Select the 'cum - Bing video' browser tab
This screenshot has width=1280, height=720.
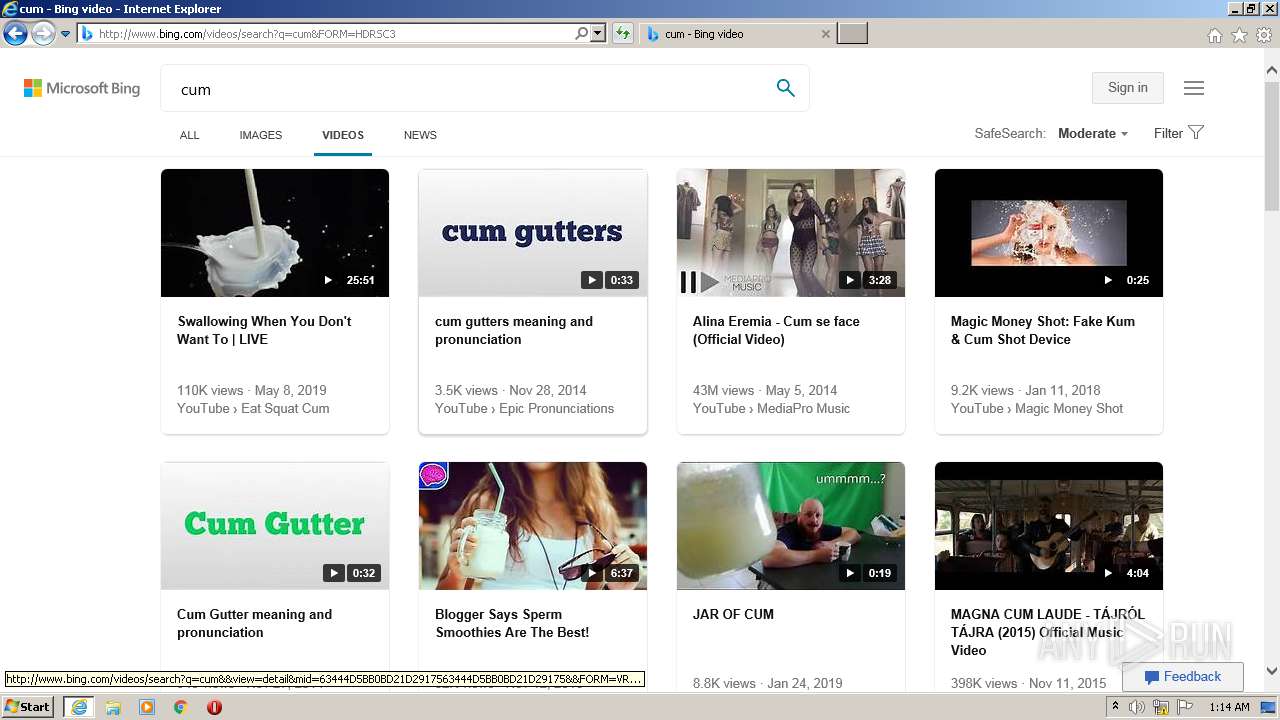(736, 34)
